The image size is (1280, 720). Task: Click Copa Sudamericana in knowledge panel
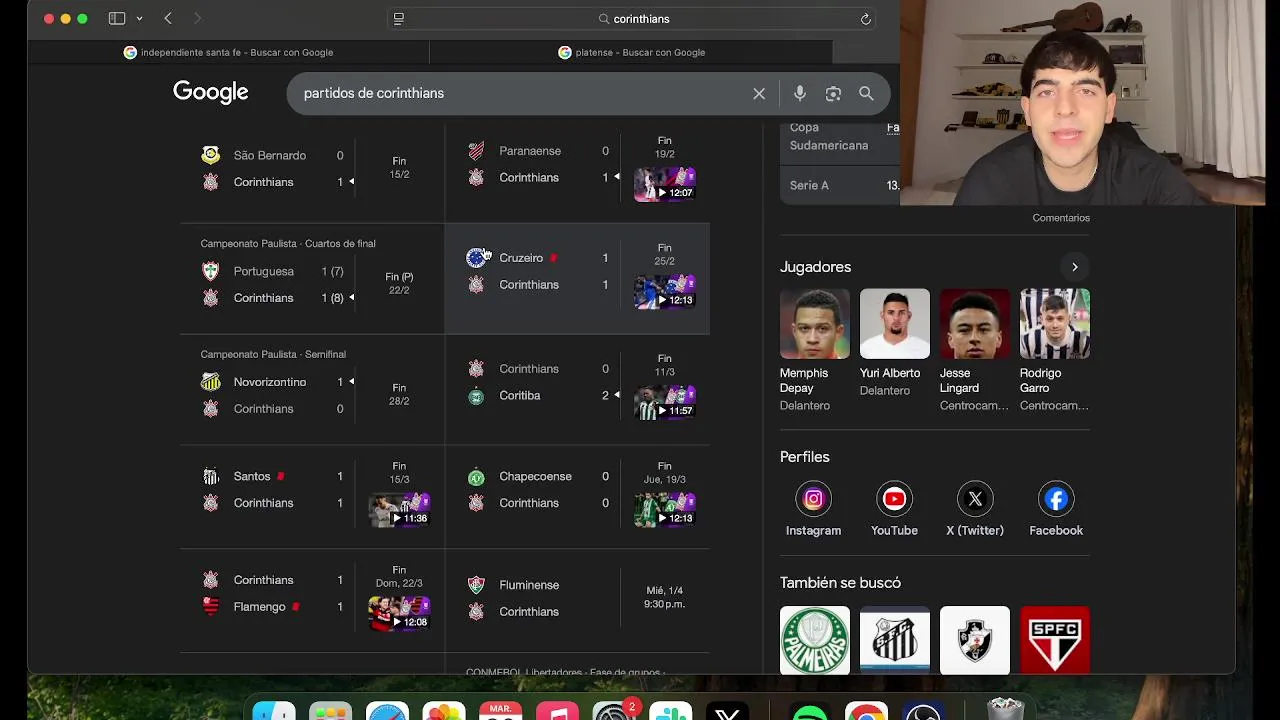click(829, 136)
